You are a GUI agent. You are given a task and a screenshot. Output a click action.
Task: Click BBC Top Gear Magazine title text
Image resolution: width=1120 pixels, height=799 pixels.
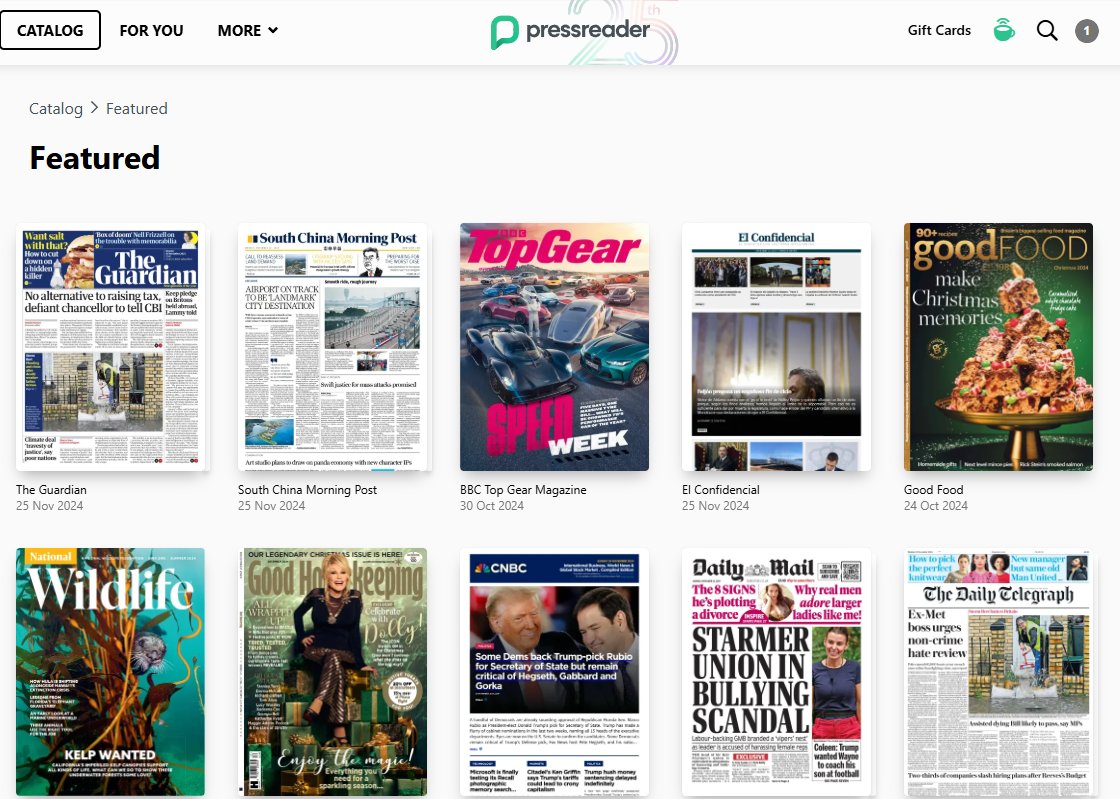tap(523, 490)
